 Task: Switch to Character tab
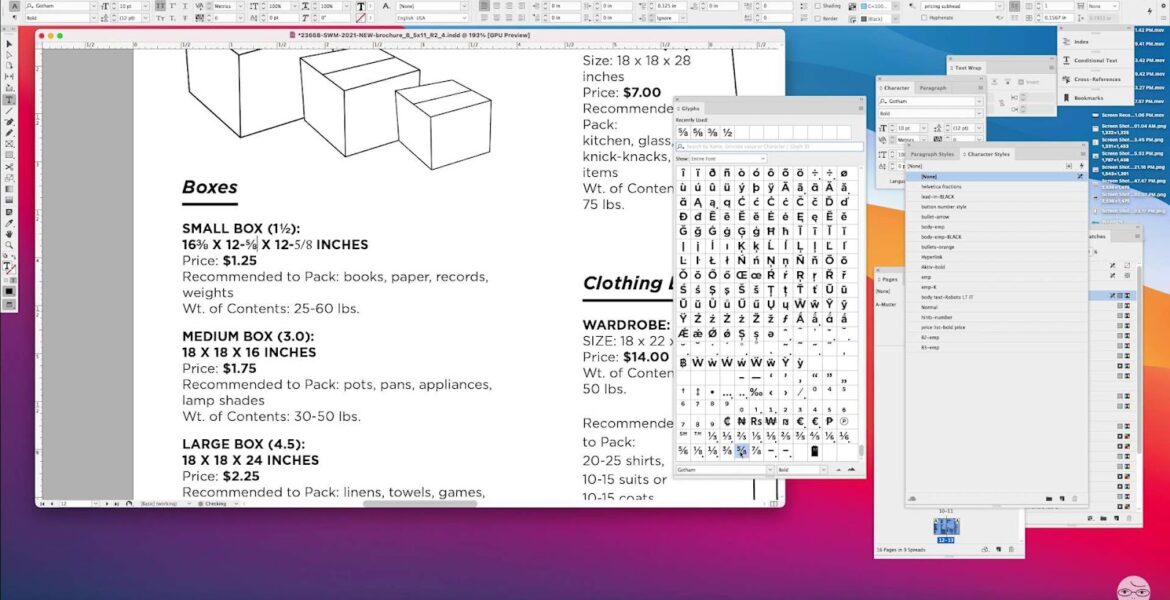[x=895, y=88]
